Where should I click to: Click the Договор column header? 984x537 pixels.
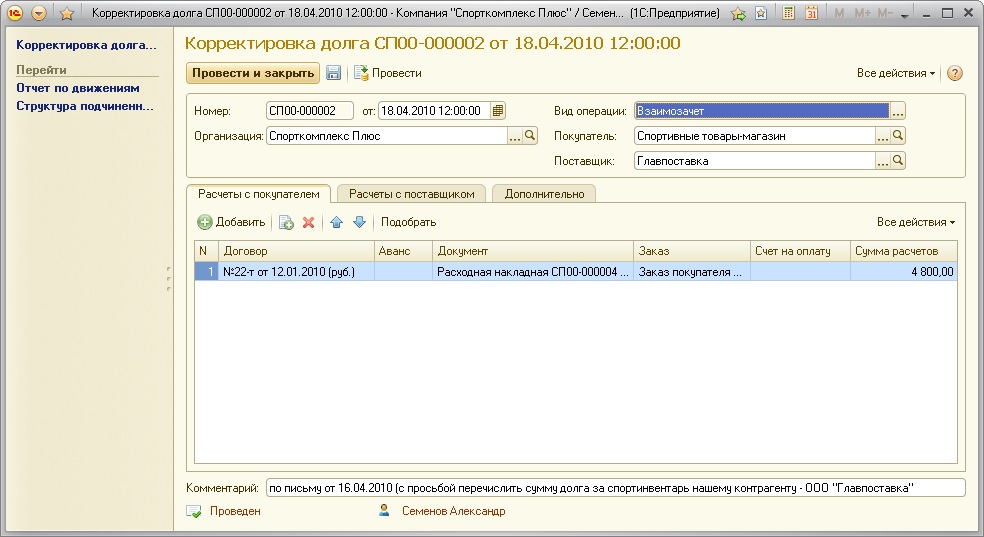coord(296,251)
